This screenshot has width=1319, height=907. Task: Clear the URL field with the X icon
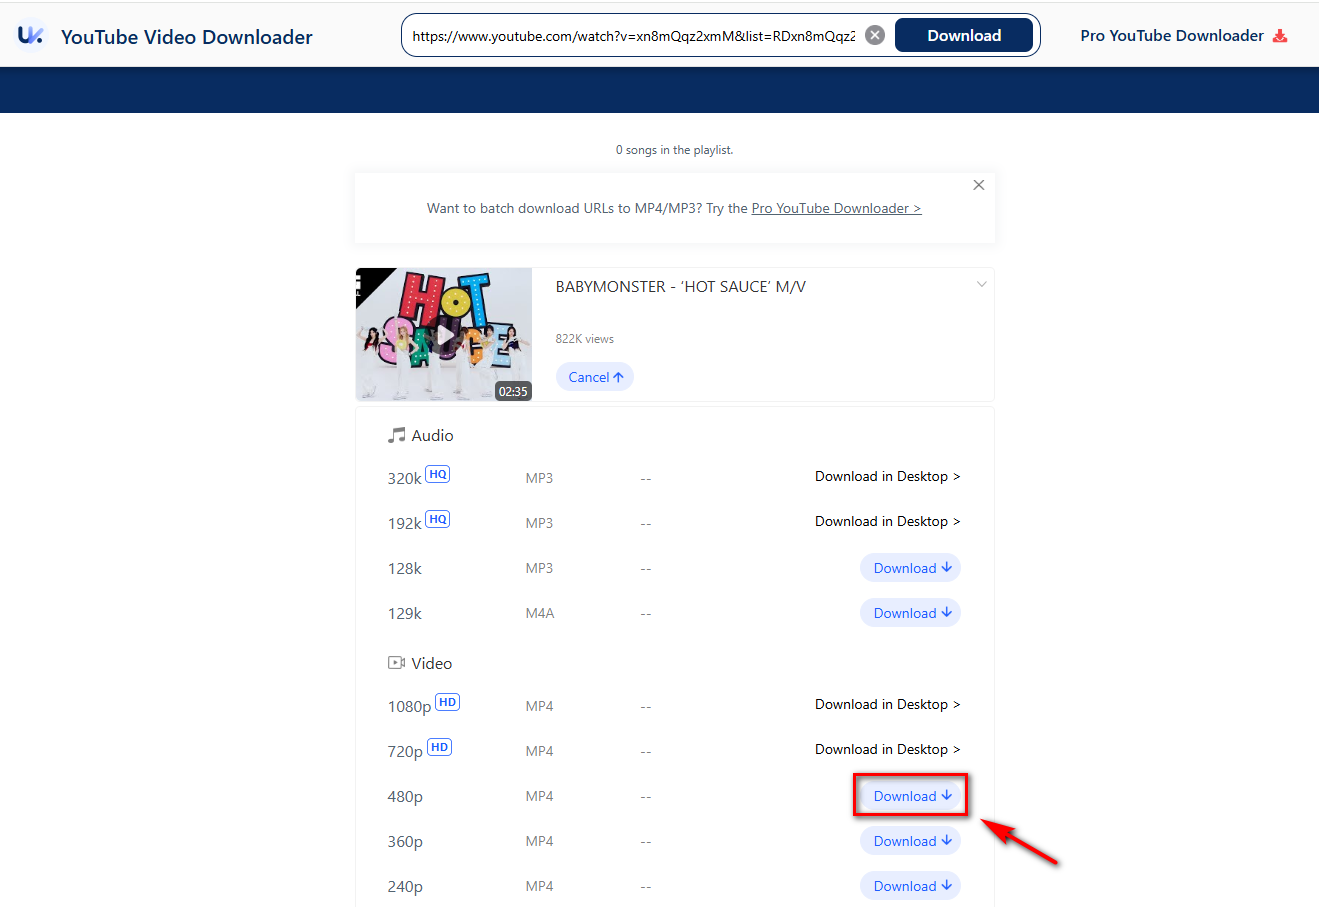pos(875,35)
